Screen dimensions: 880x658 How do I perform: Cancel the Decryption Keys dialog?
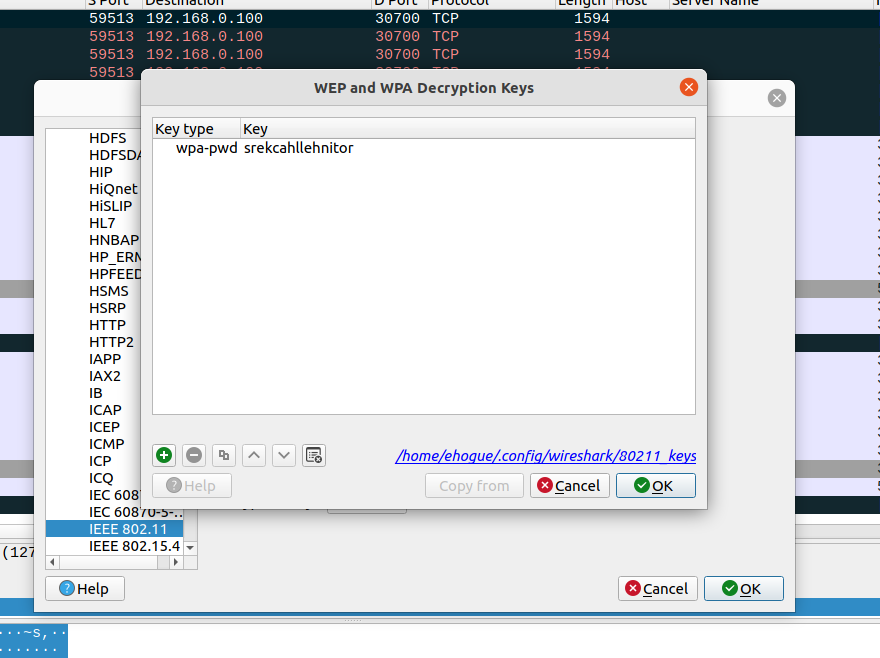[x=570, y=486]
